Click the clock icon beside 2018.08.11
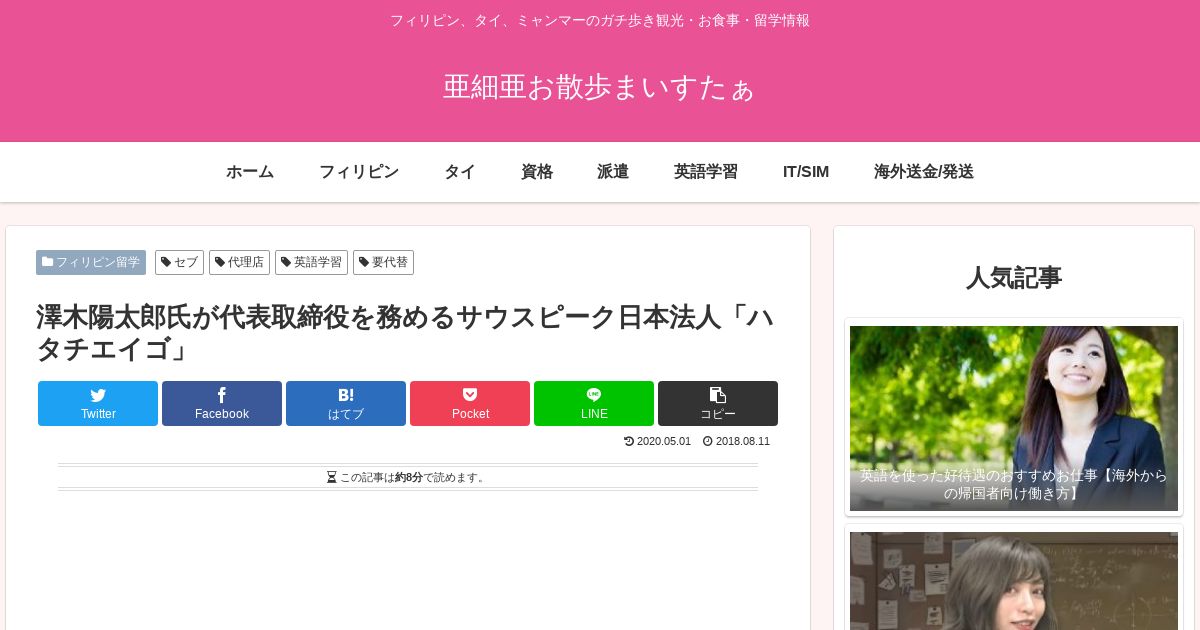Image resolution: width=1200 pixels, height=630 pixels. point(708,441)
